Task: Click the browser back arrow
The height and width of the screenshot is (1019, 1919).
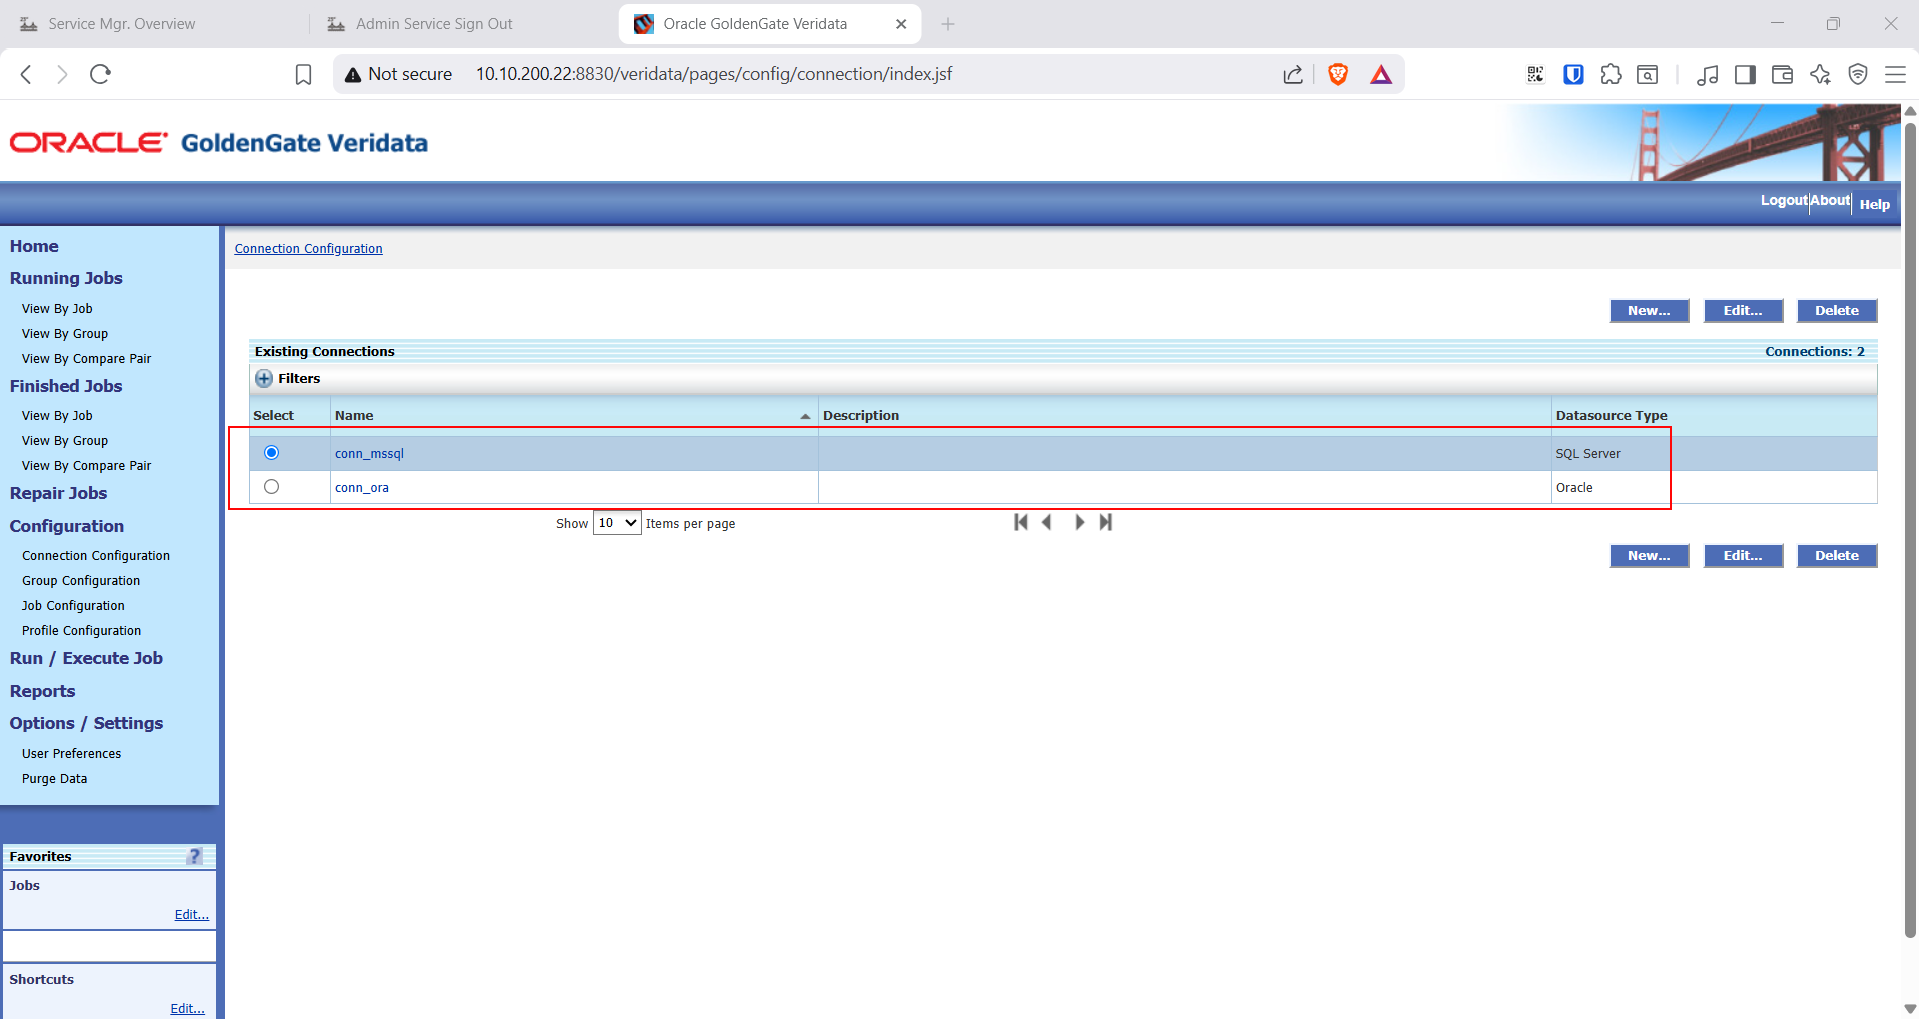Action: tap(27, 74)
